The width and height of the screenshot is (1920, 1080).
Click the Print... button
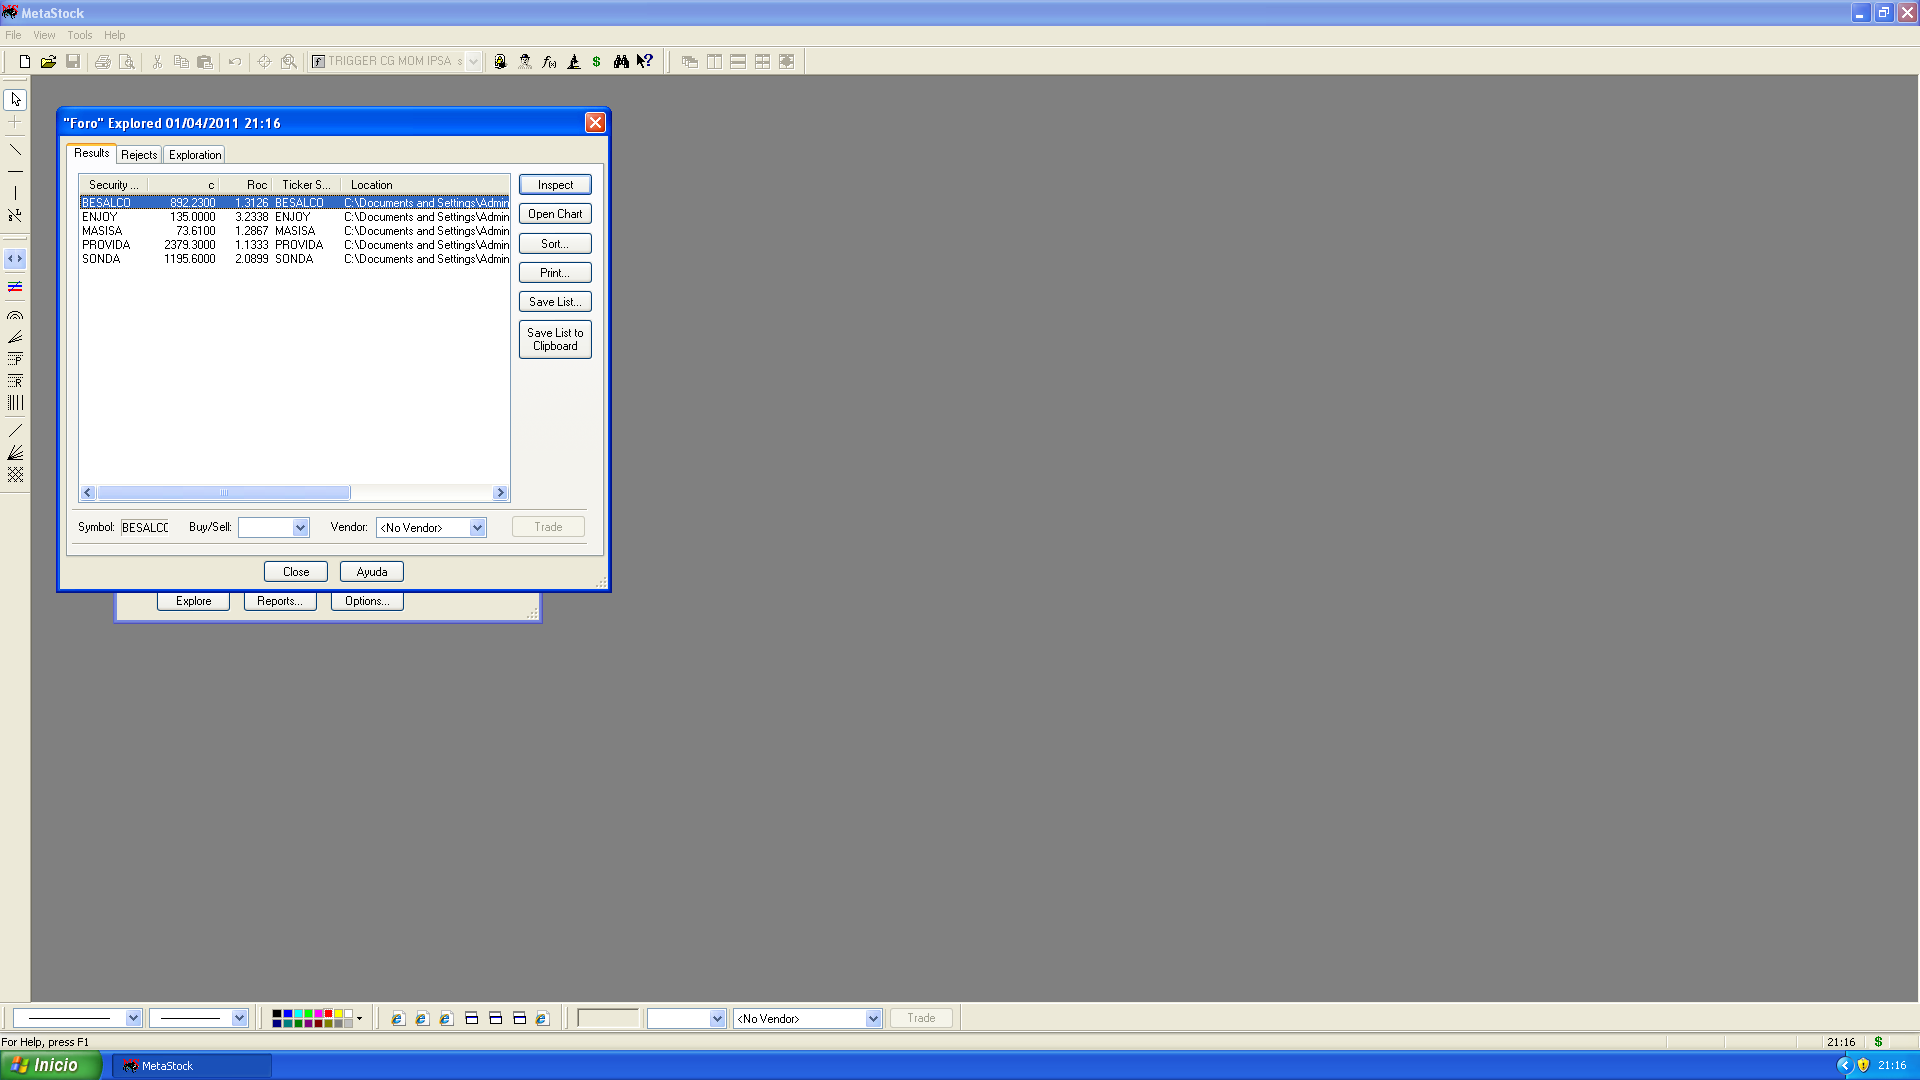click(x=555, y=273)
